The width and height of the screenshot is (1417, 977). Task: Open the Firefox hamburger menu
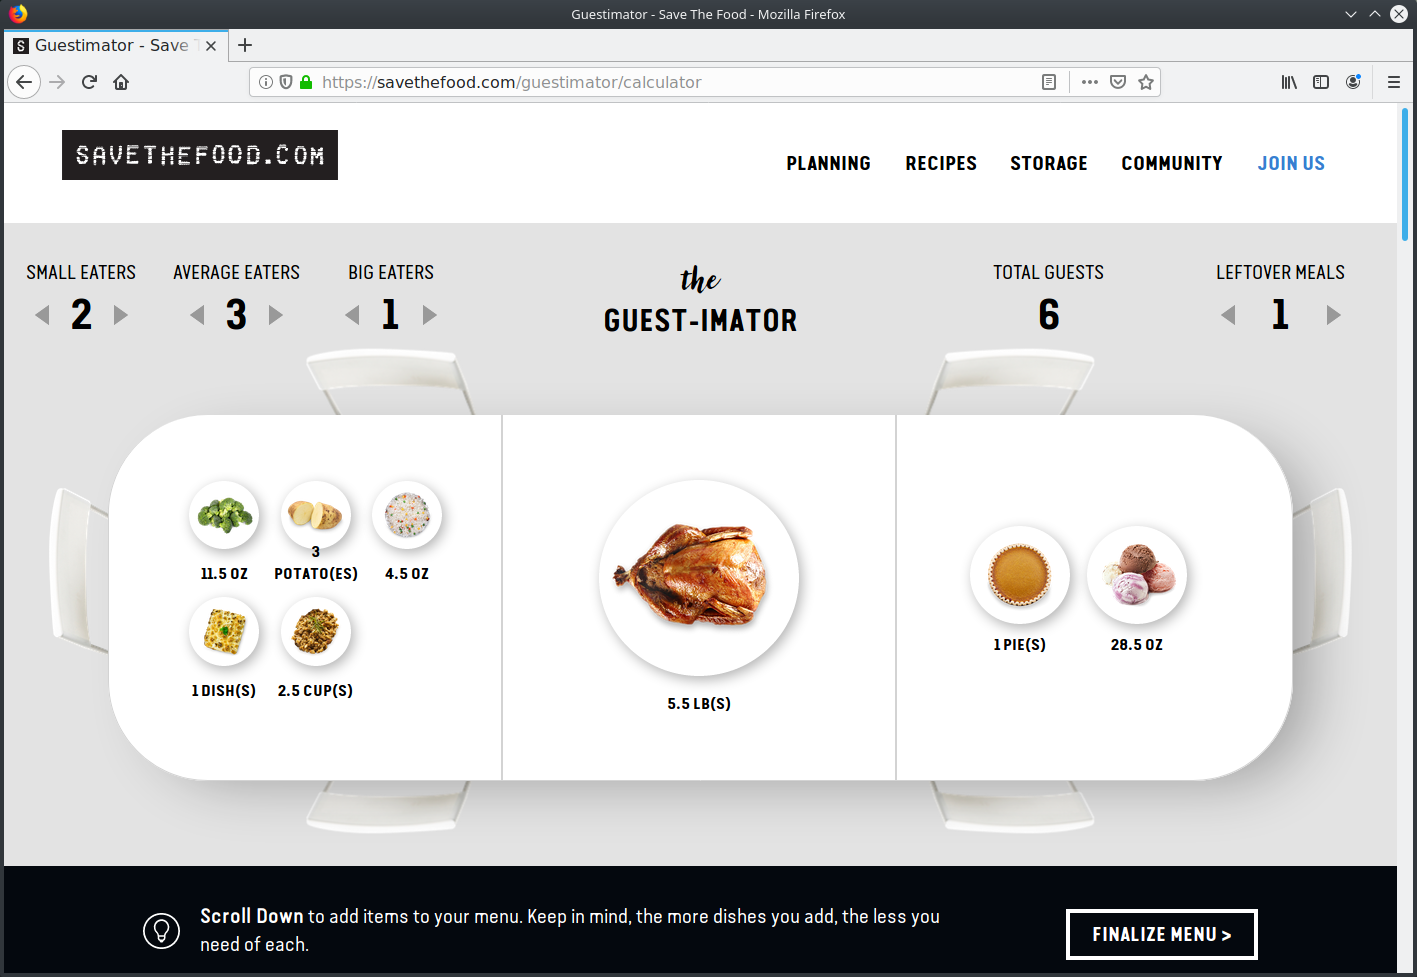pos(1393,82)
